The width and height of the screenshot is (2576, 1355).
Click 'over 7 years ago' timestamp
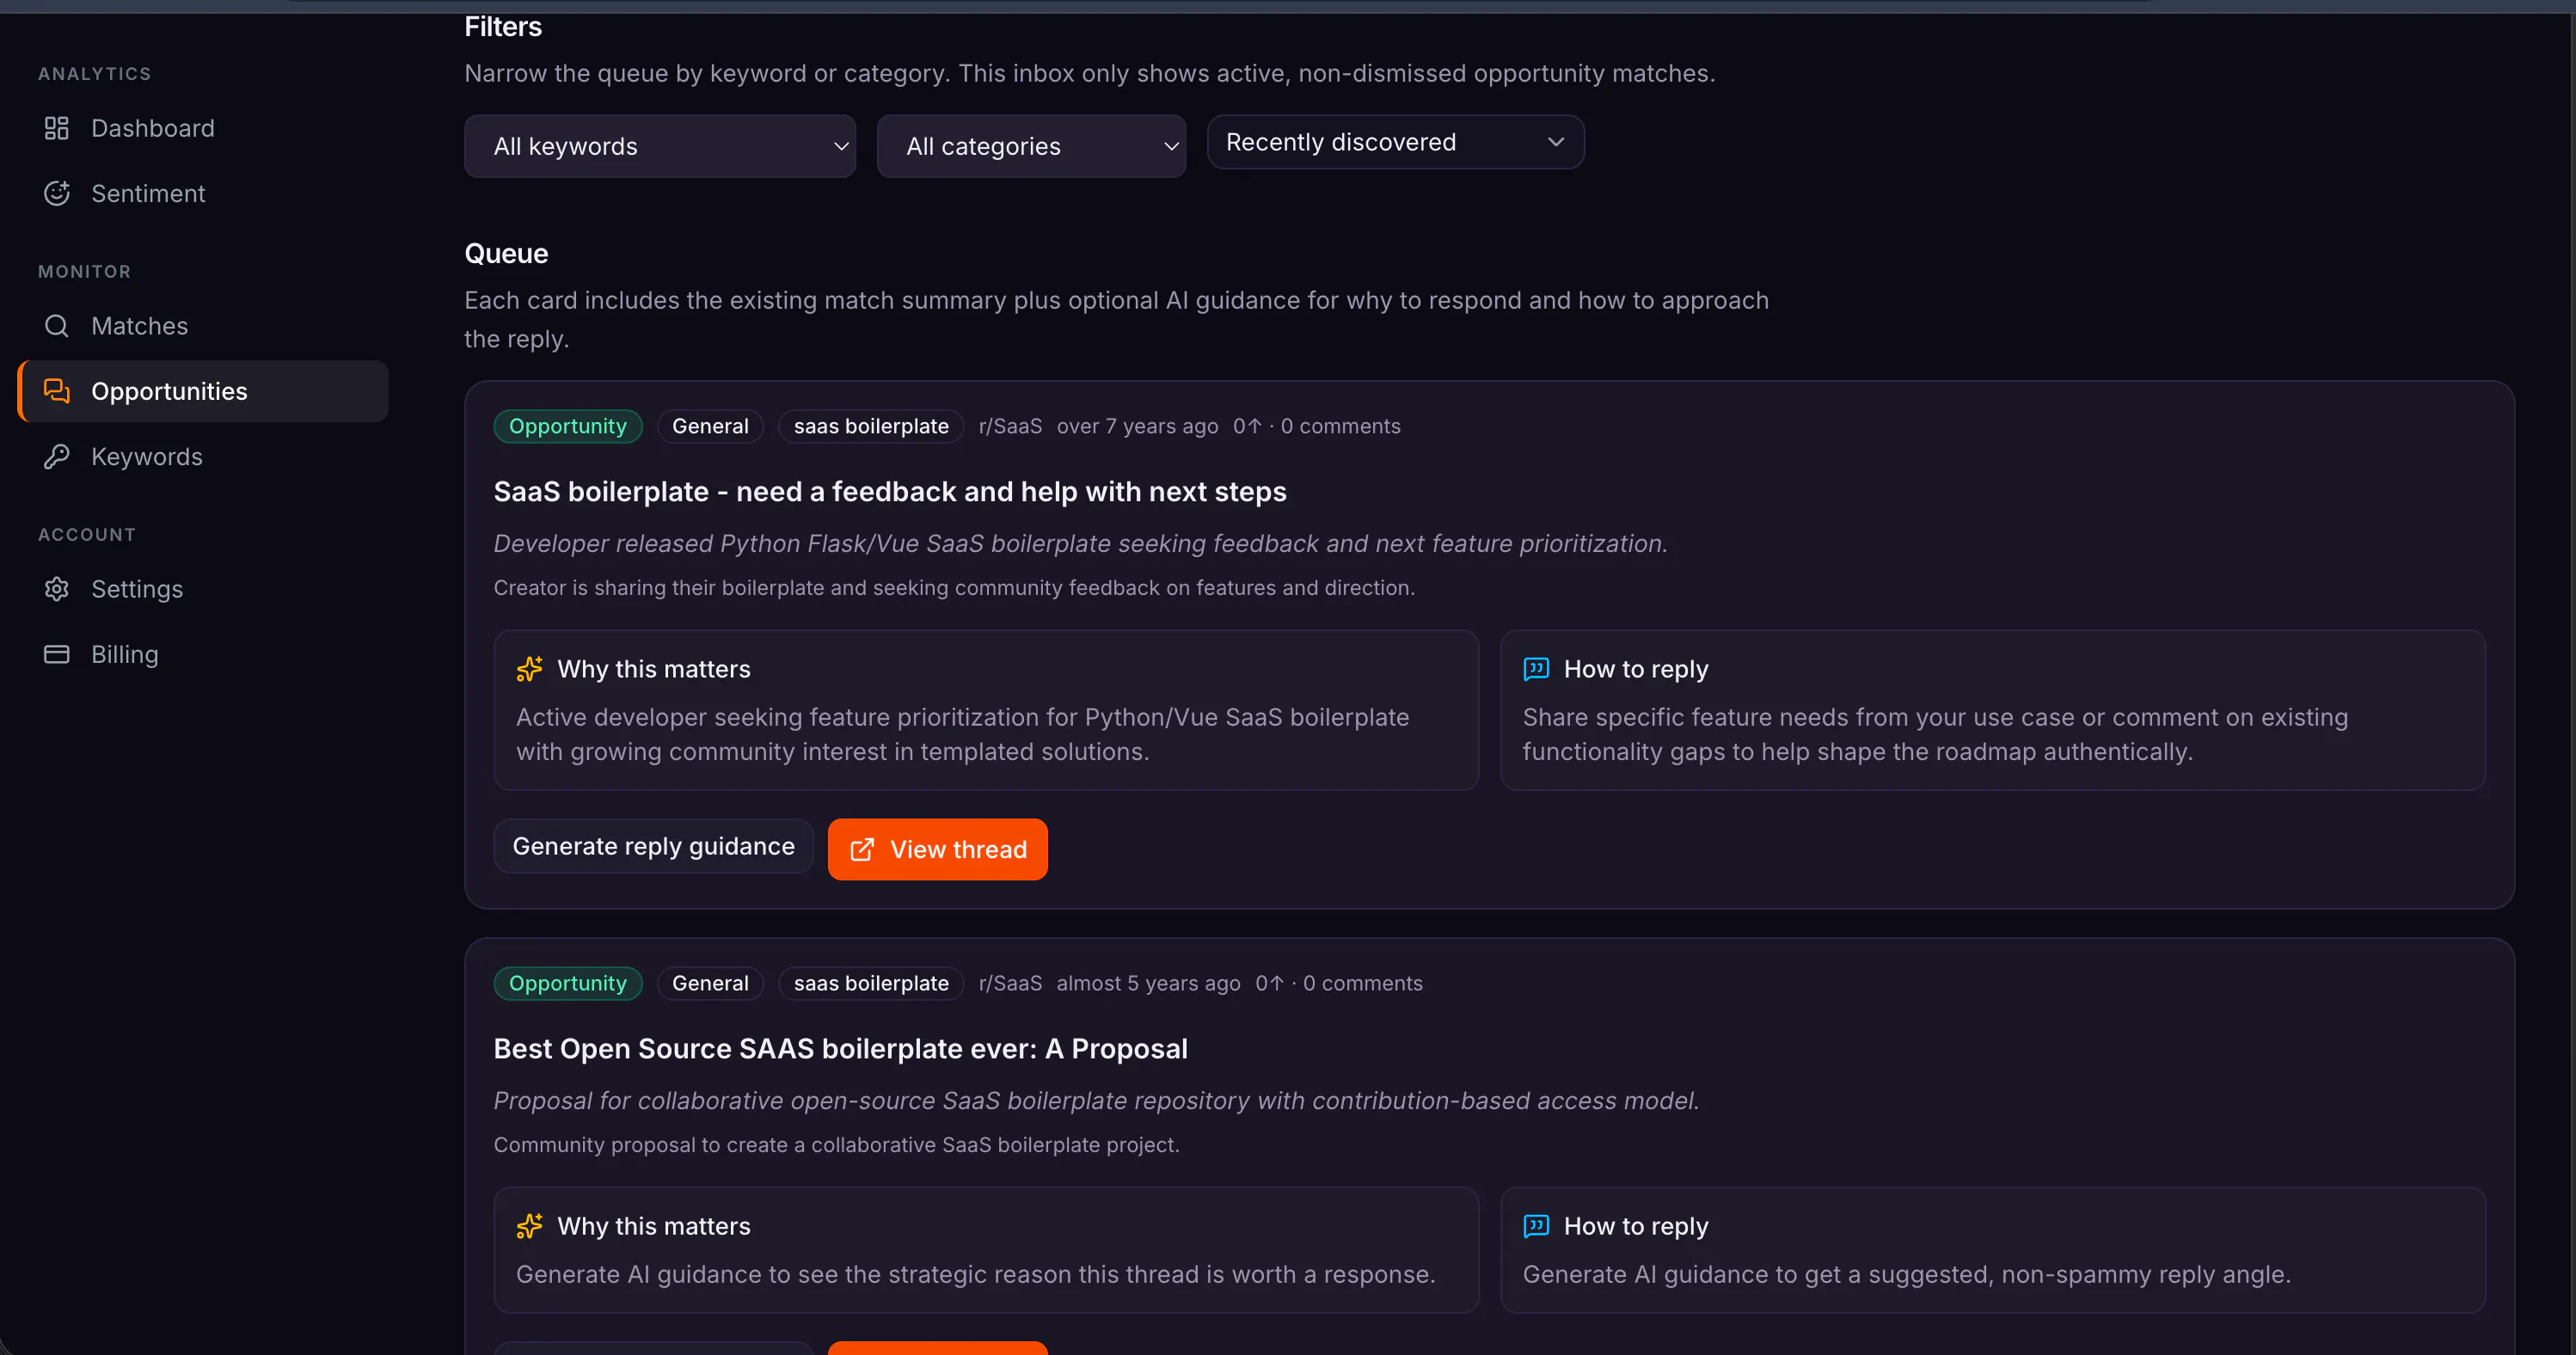(1137, 426)
